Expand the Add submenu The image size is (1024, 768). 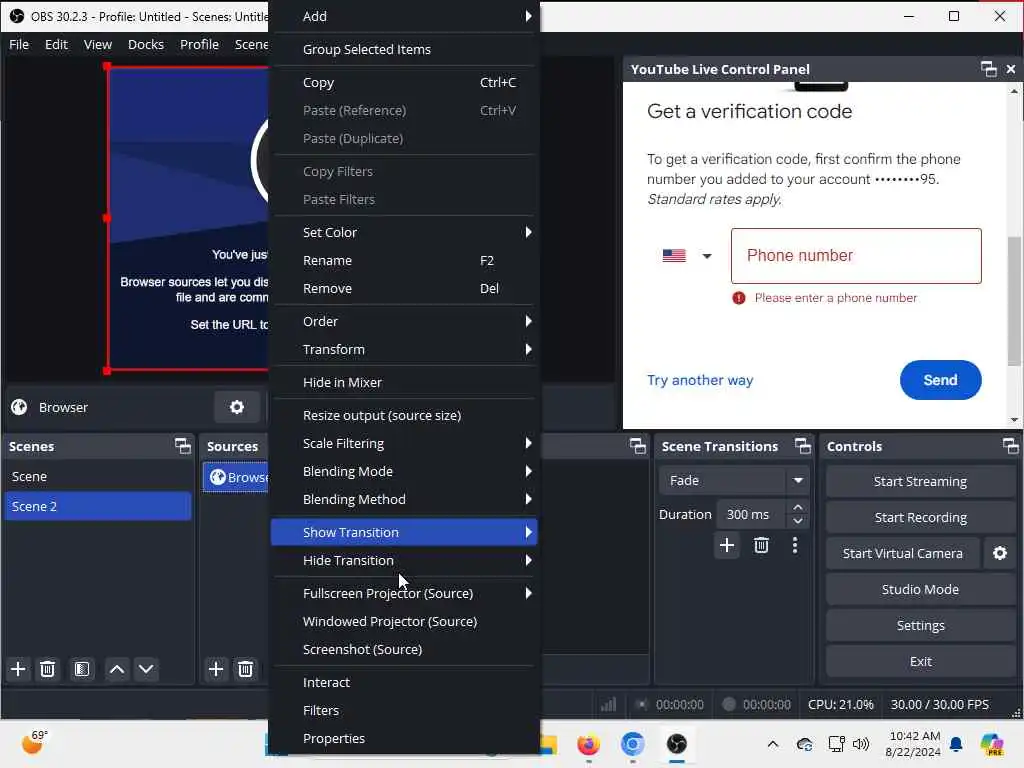pyautogui.click(x=404, y=16)
